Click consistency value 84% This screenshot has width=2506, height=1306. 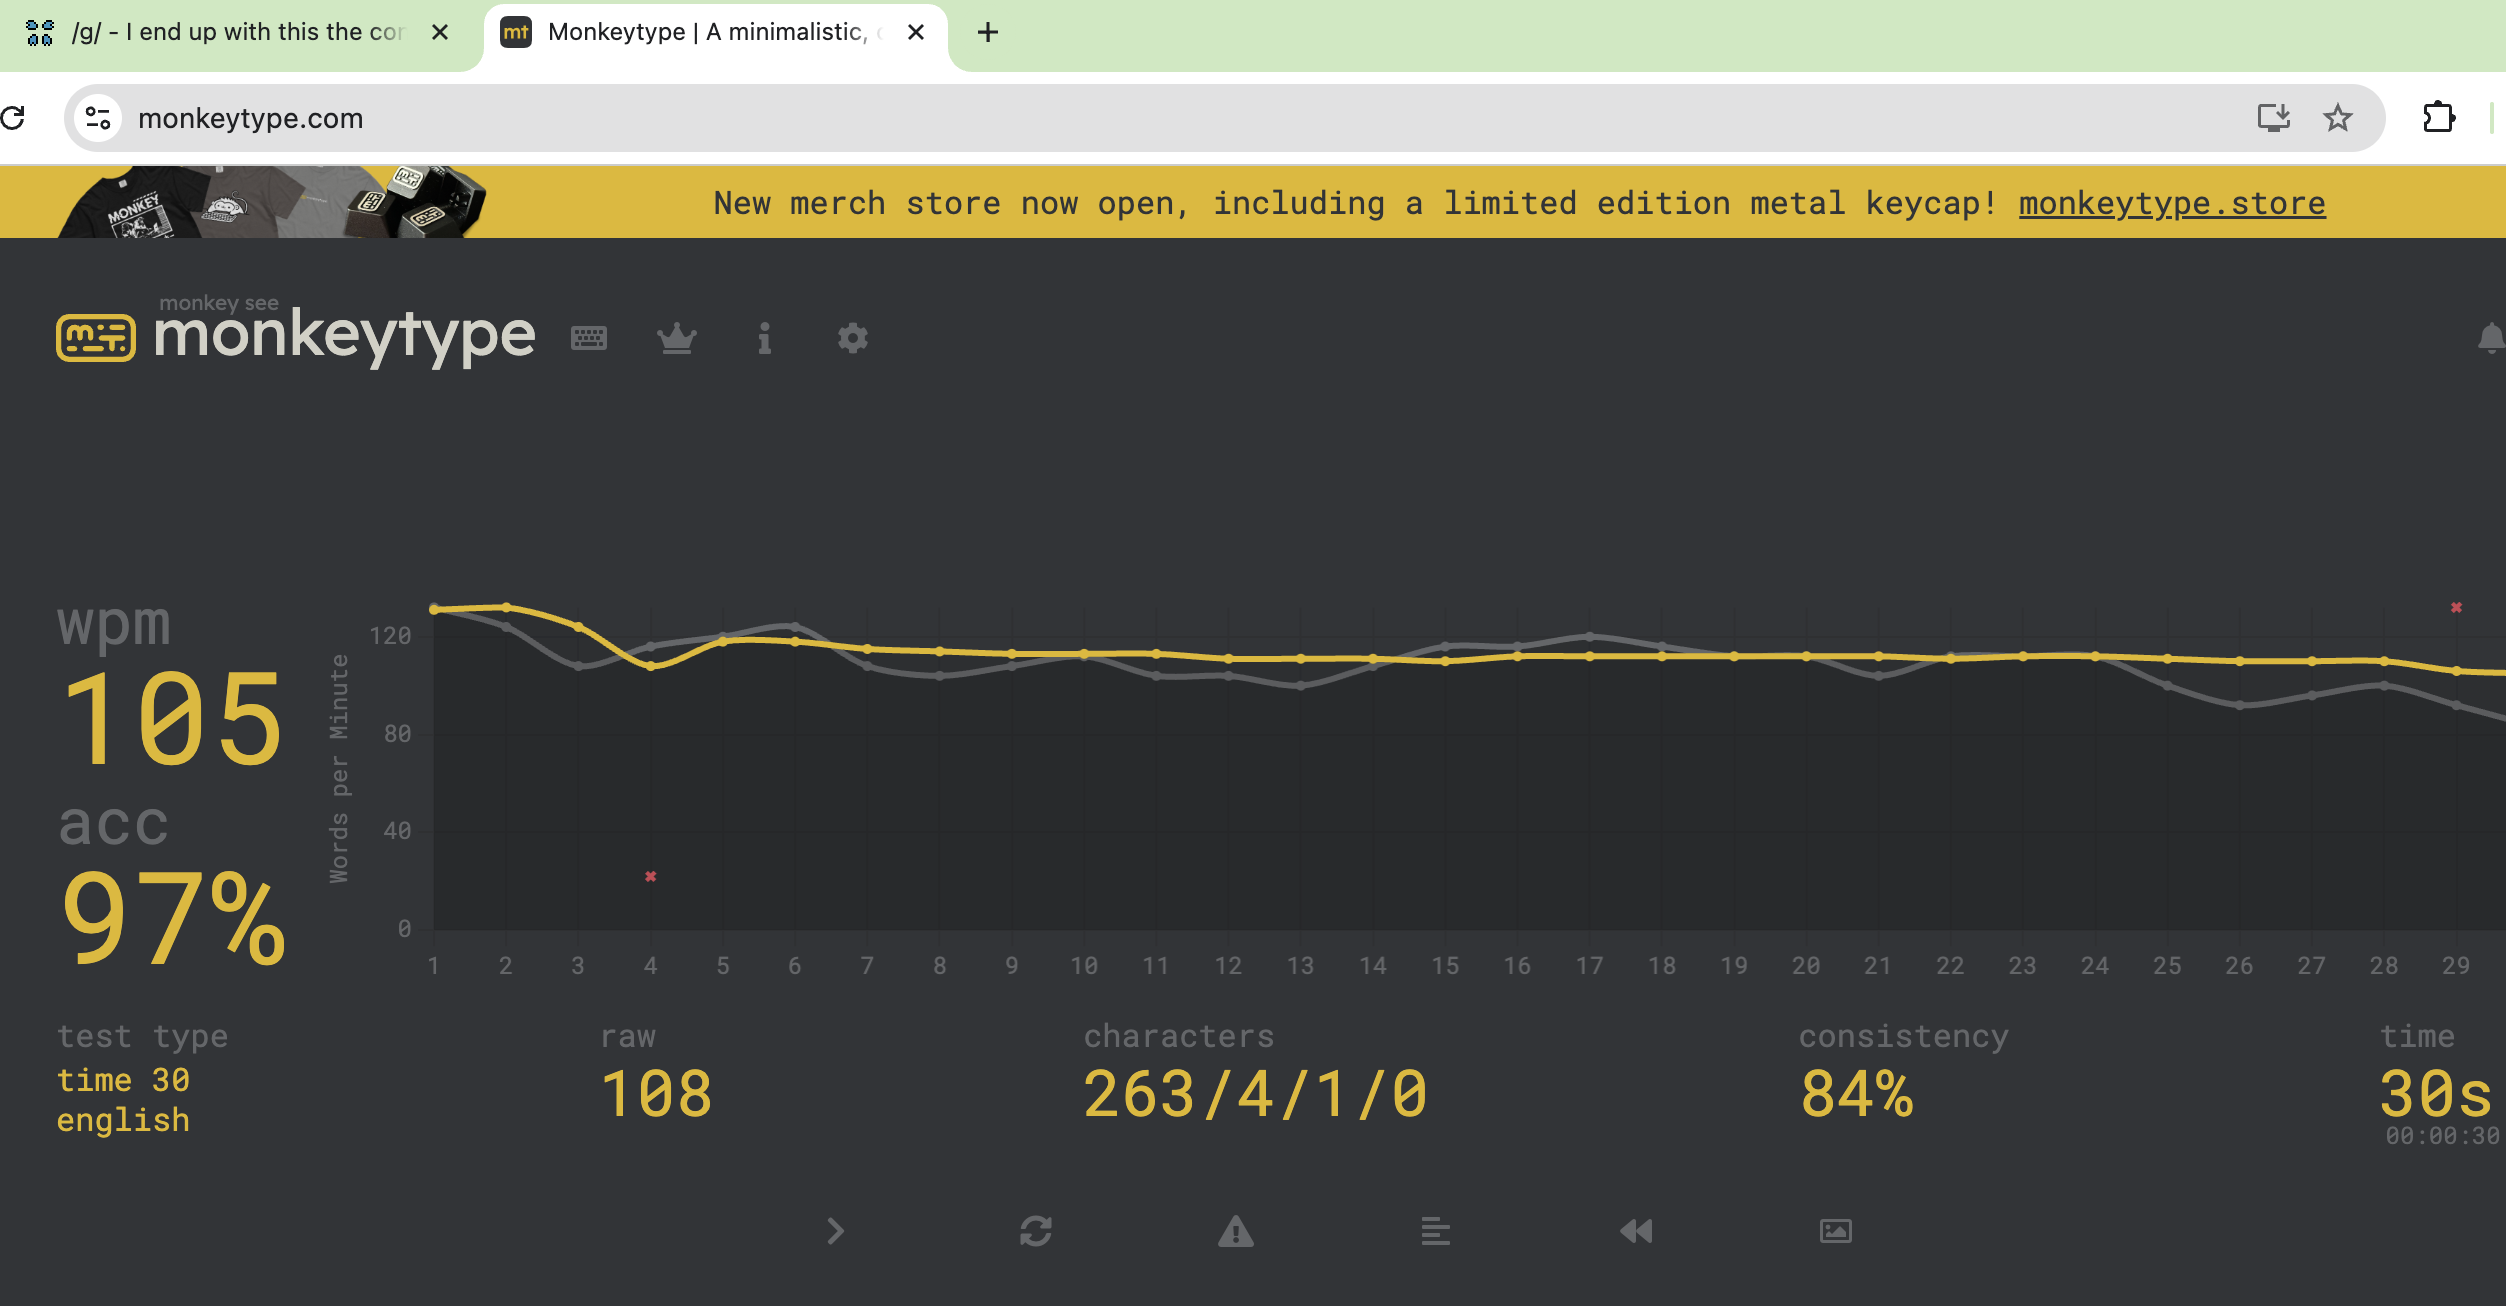pyautogui.click(x=1857, y=1094)
